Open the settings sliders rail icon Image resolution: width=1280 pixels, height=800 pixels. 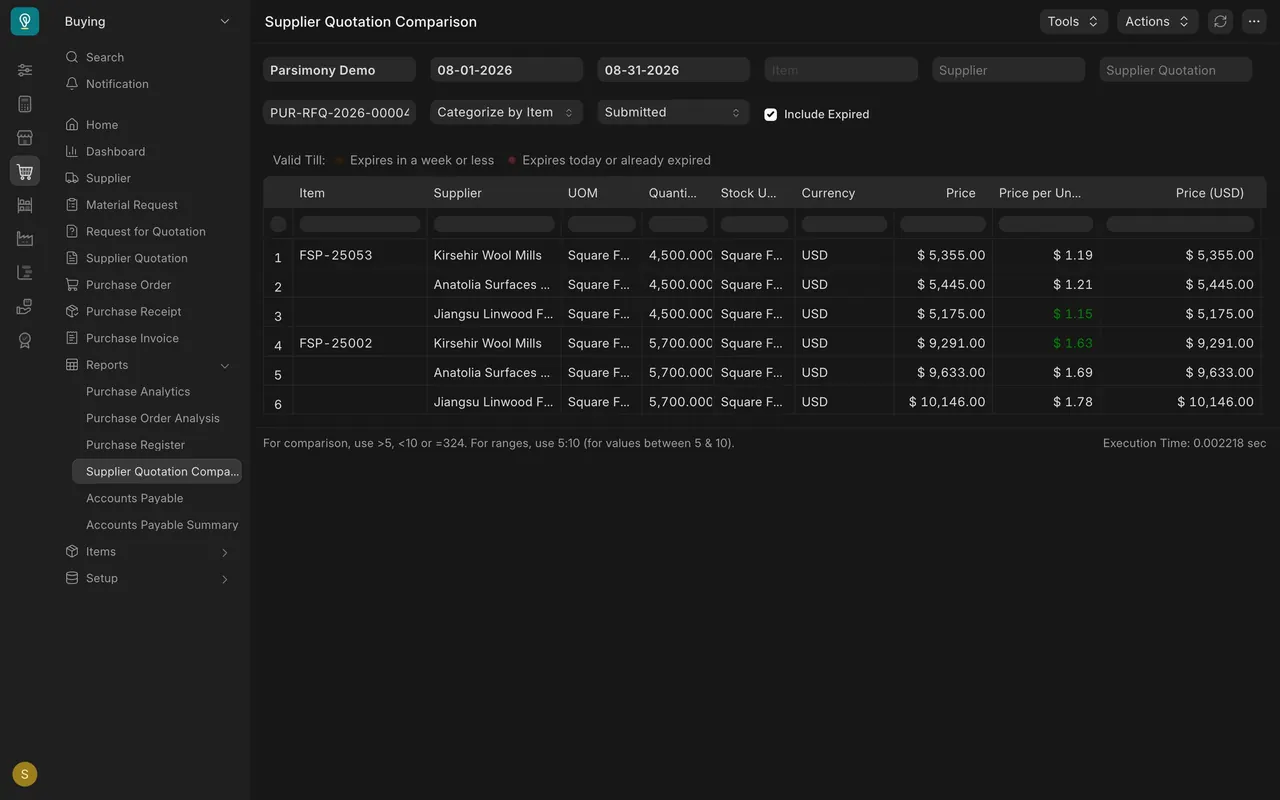(x=25, y=70)
